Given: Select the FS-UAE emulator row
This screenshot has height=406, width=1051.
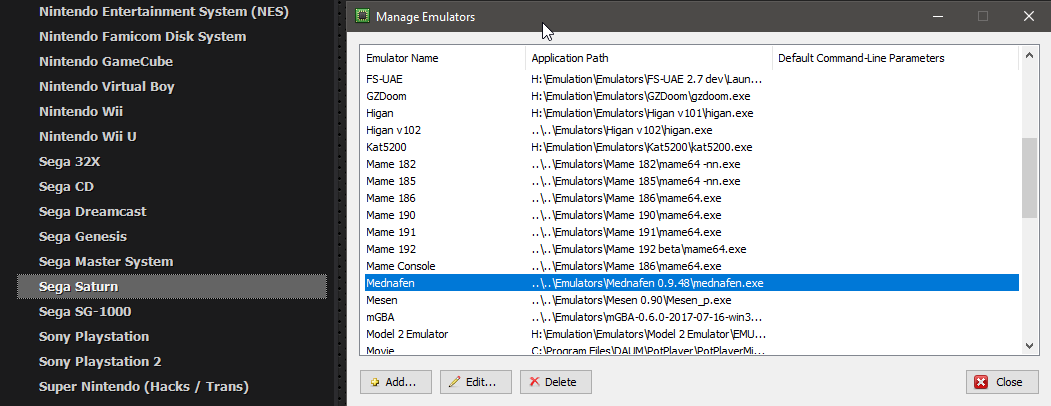Looking at the screenshot, I should (x=692, y=79).
